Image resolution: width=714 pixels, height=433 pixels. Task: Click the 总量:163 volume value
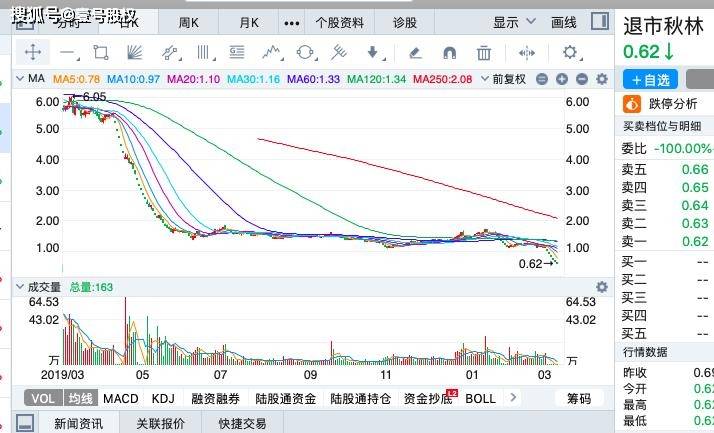tap(91, 287)
